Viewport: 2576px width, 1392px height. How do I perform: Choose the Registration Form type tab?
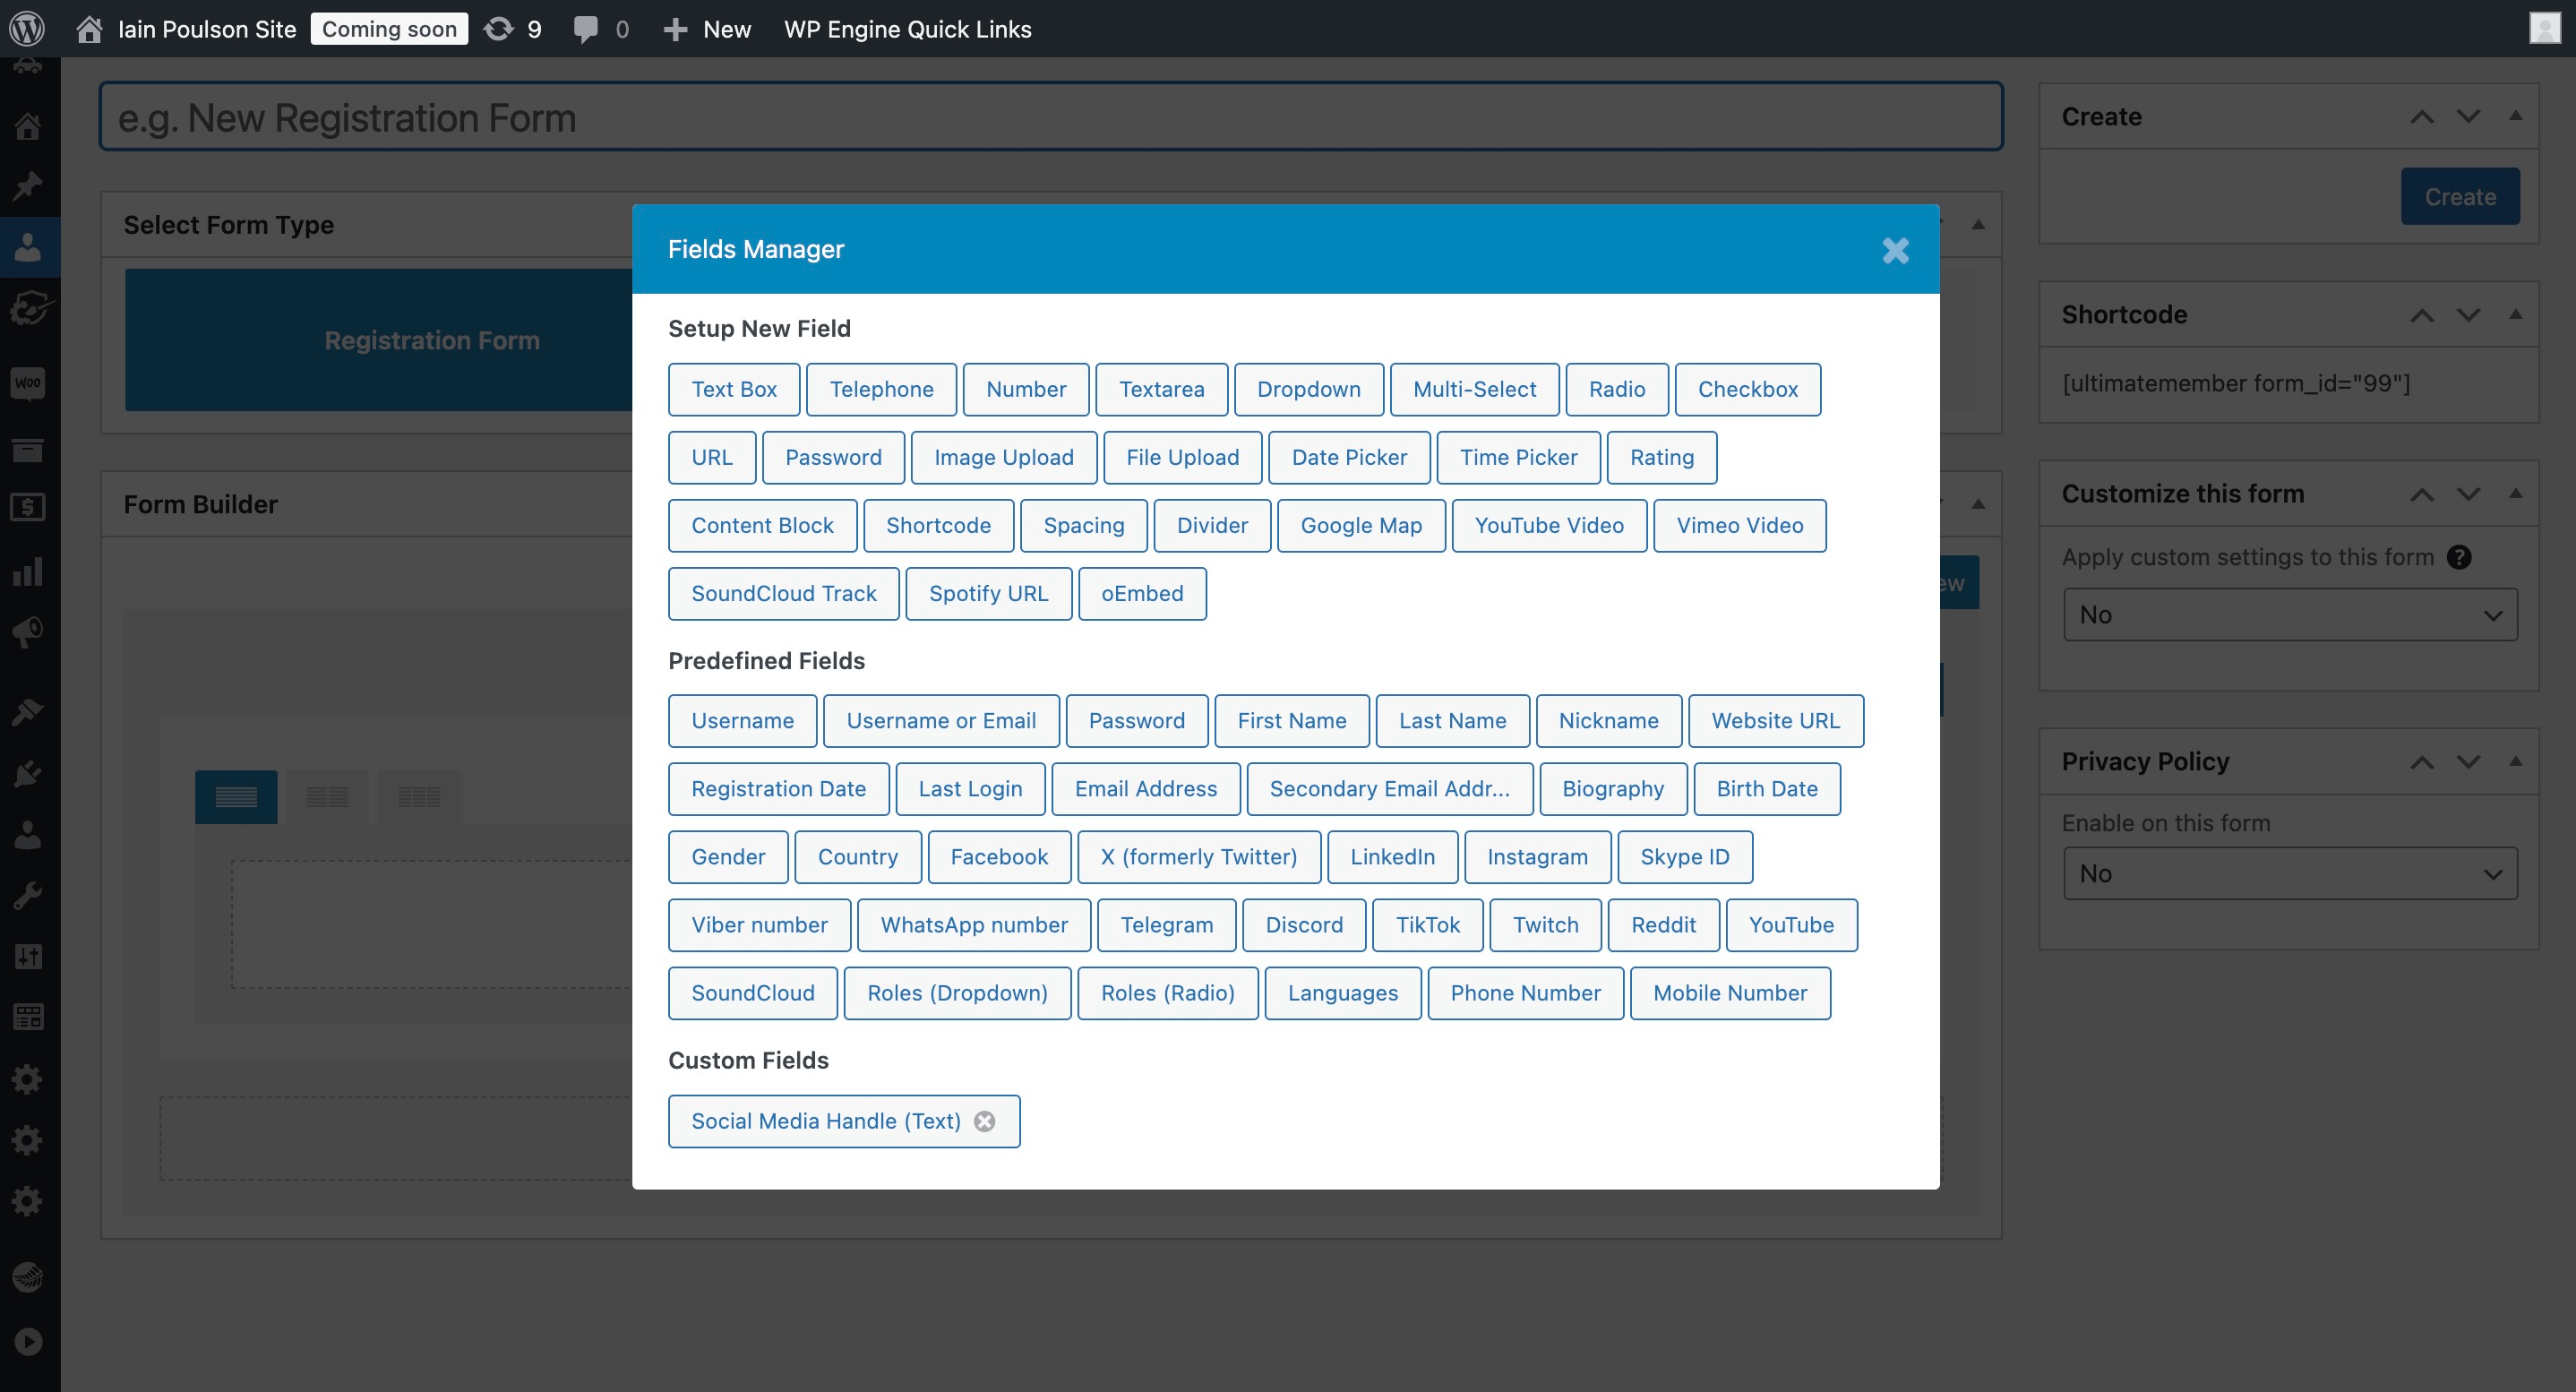pos(431,340)
